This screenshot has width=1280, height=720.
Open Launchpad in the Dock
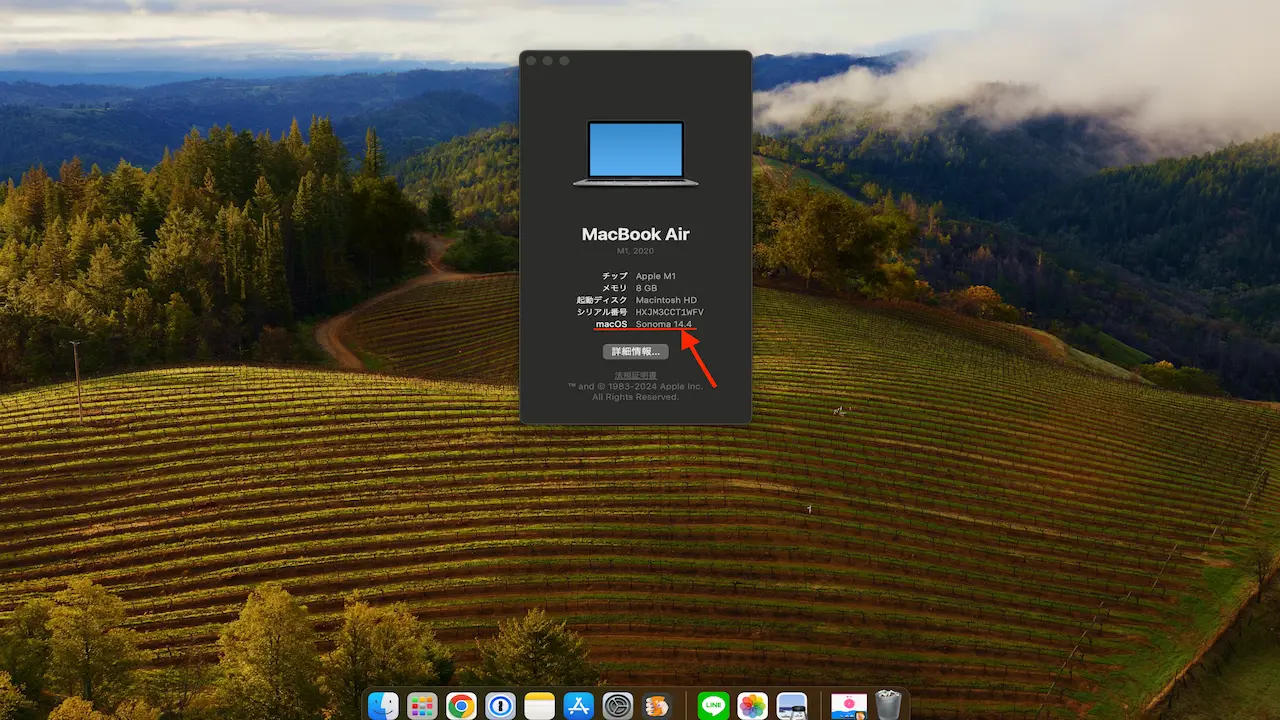(422, 706)
